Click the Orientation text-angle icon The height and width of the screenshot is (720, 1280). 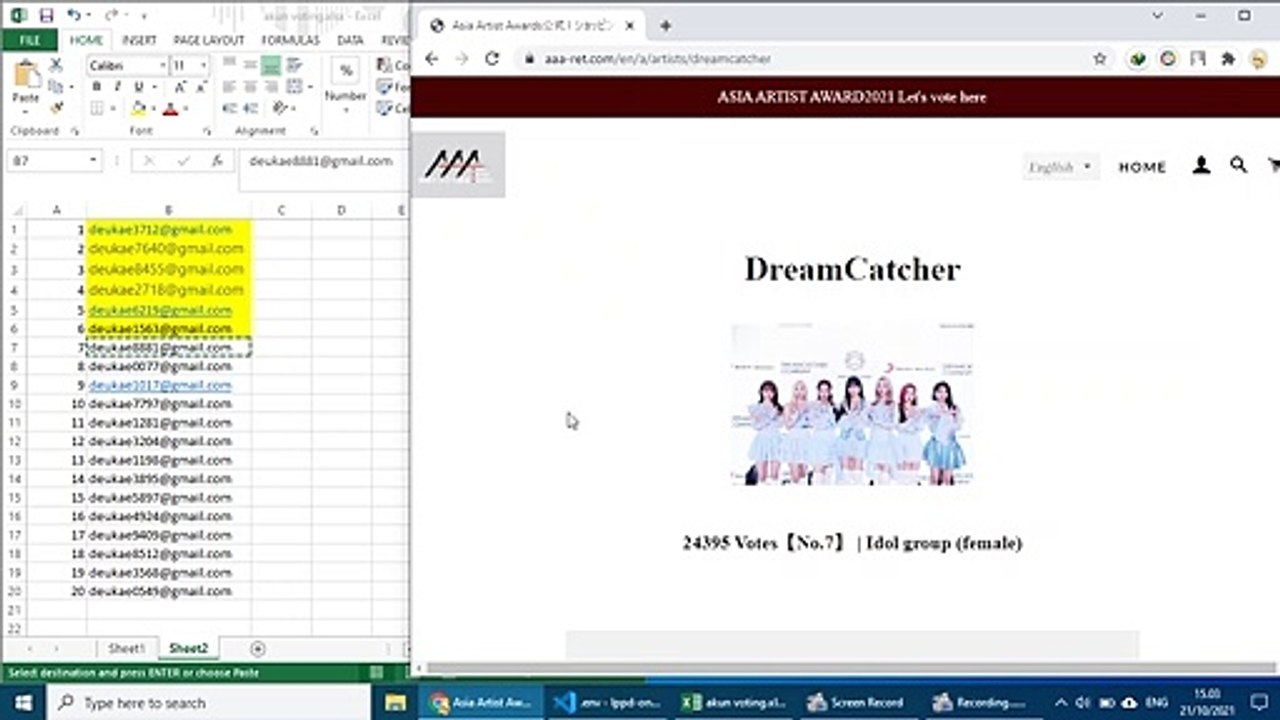pyautogui.click(x=279, y=108)
